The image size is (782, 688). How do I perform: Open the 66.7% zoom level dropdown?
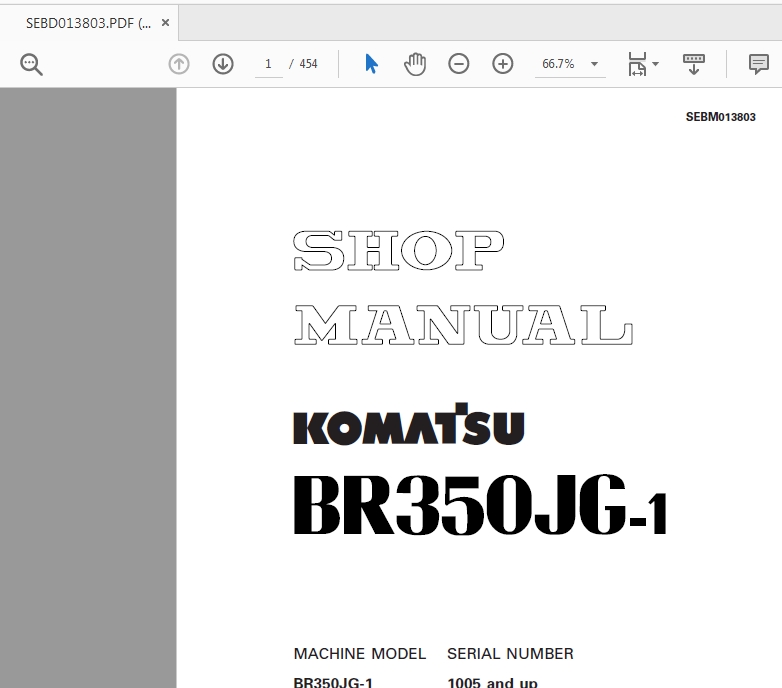tap(594, 64)
